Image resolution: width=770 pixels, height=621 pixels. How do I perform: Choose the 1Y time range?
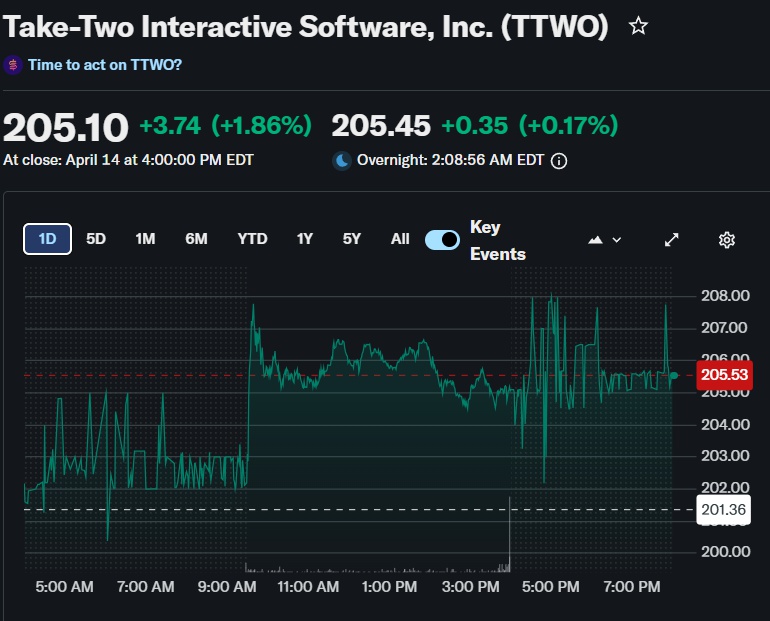pyautogui.click(x=305, y=239)
